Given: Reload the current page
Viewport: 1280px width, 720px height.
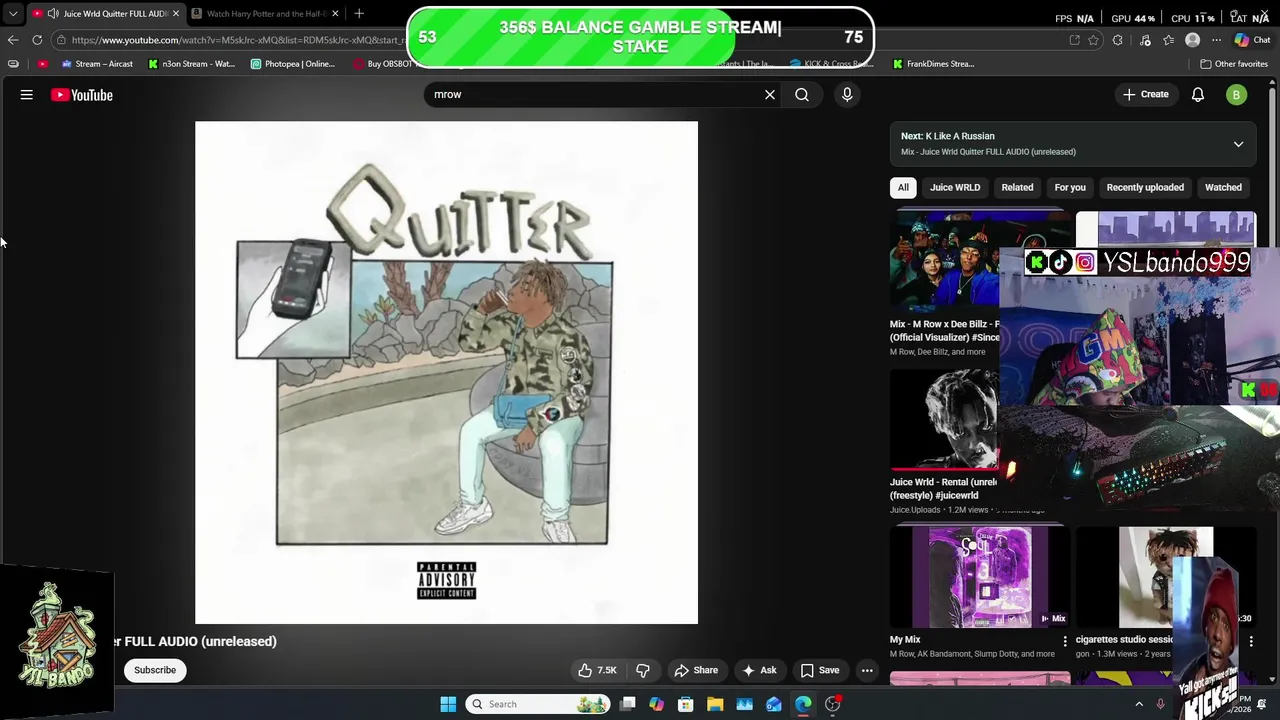Looking at the screenshot, I should pos(37,40).
